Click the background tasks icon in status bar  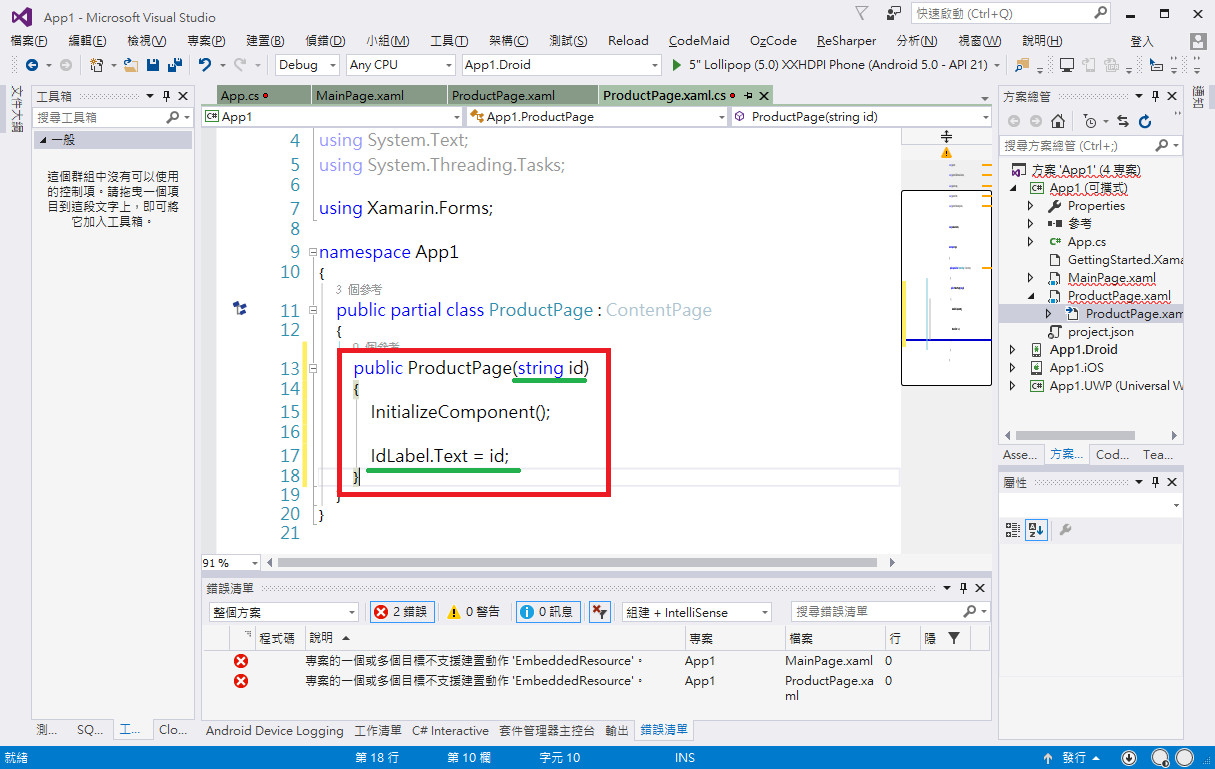point(1129,758)
